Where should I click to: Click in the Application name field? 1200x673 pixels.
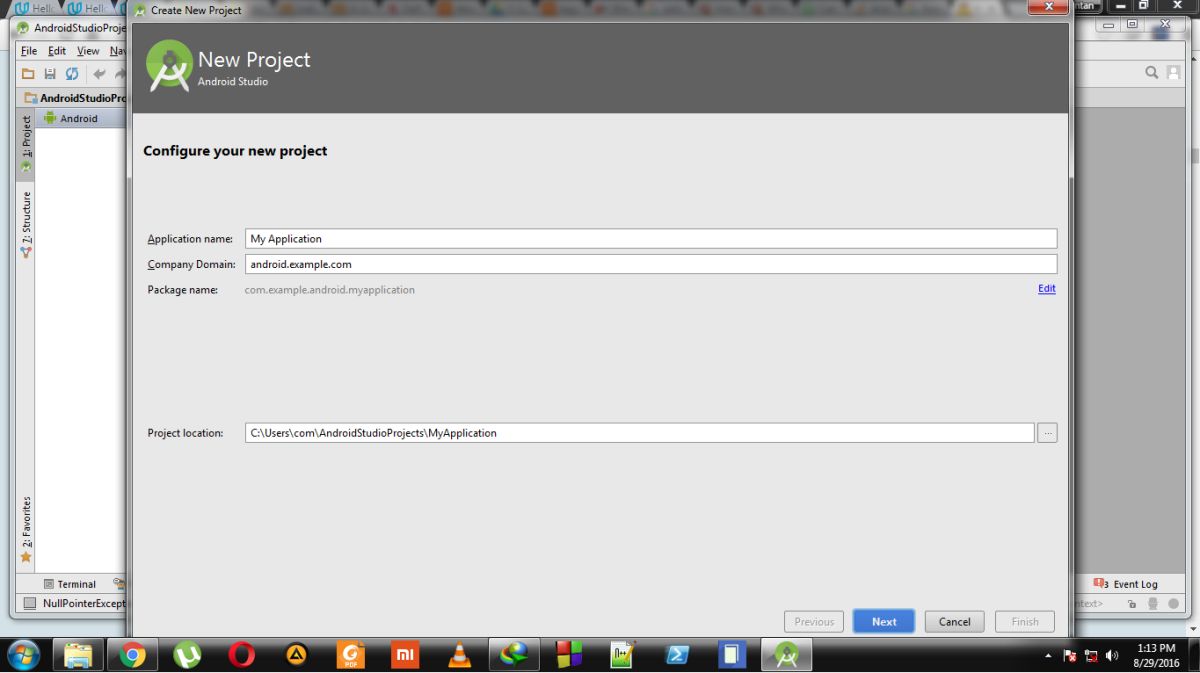tap(650, 239)
